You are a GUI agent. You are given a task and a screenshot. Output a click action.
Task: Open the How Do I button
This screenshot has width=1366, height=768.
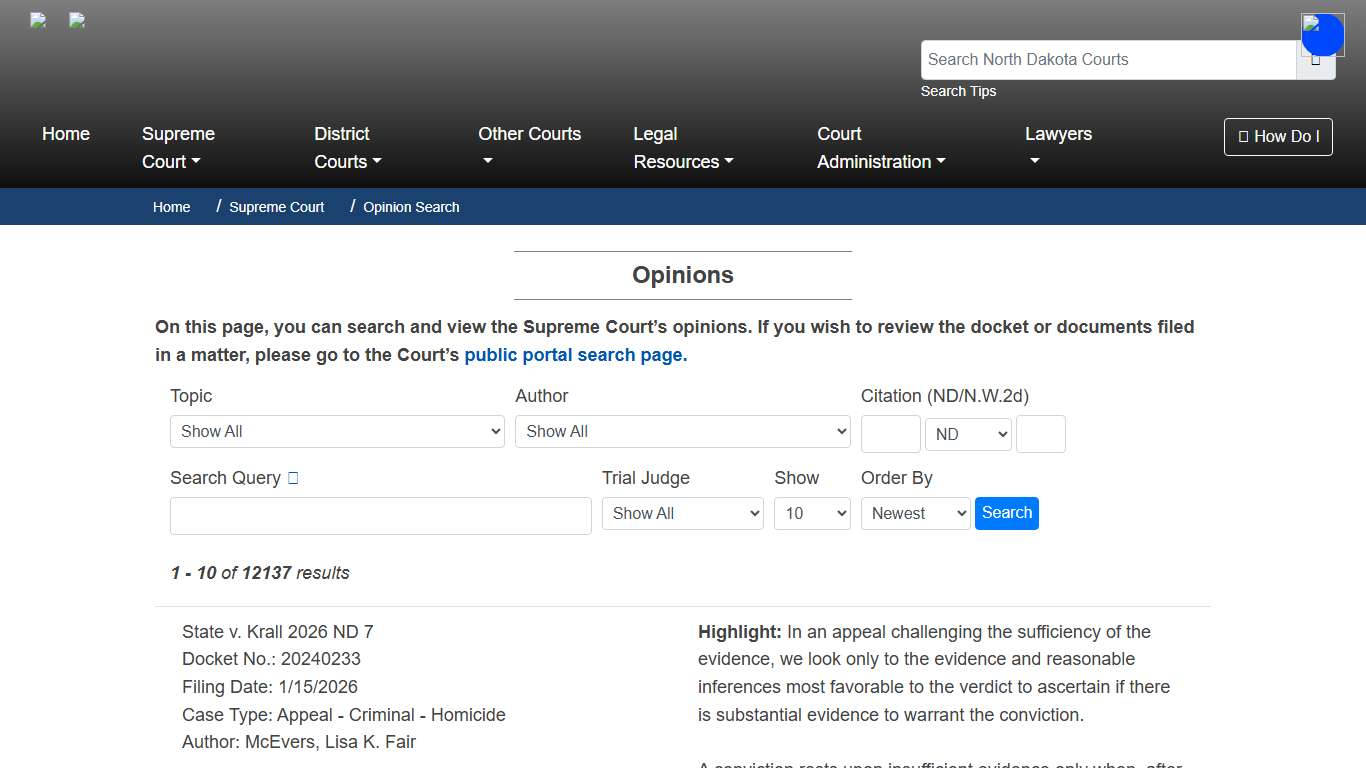click(1278, 137)
